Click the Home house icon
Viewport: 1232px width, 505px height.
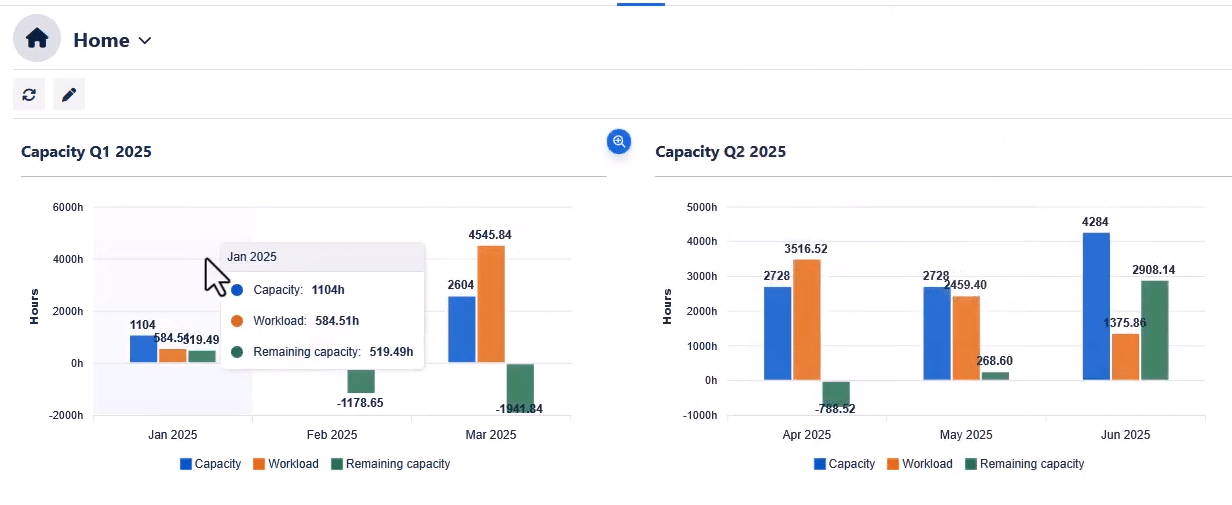click(37, 40)
